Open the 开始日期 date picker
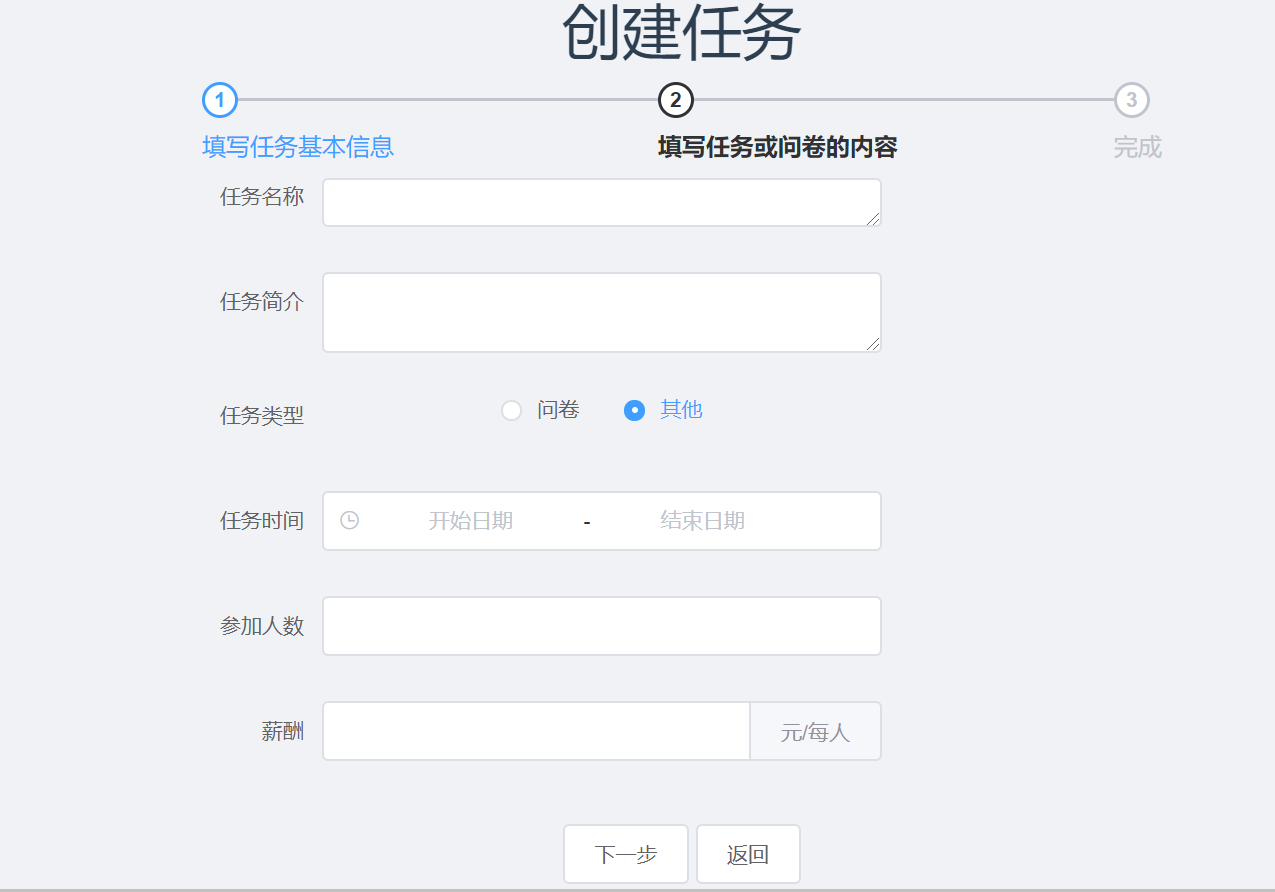The width and height of the screenshot is (1275, 892). [x=470, y=521]
